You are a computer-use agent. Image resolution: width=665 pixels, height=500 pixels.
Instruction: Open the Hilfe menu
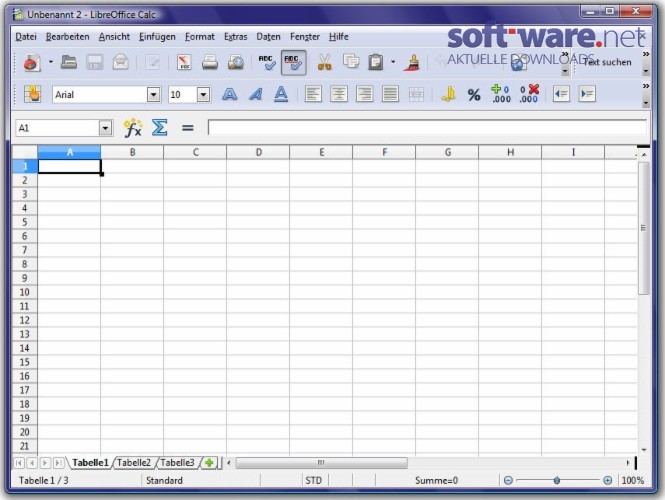(x=338, y=36)
